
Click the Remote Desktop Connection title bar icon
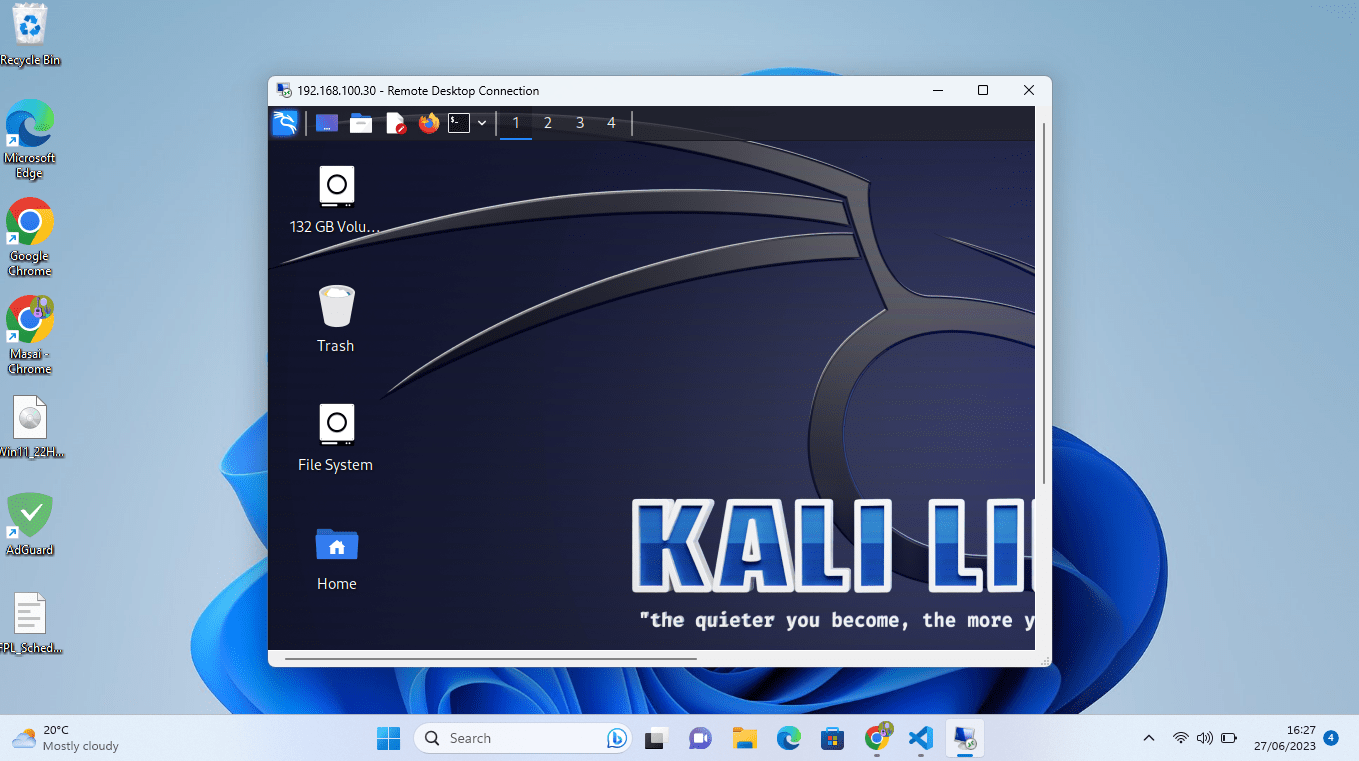pyautogui.click(x=283, y=90)
